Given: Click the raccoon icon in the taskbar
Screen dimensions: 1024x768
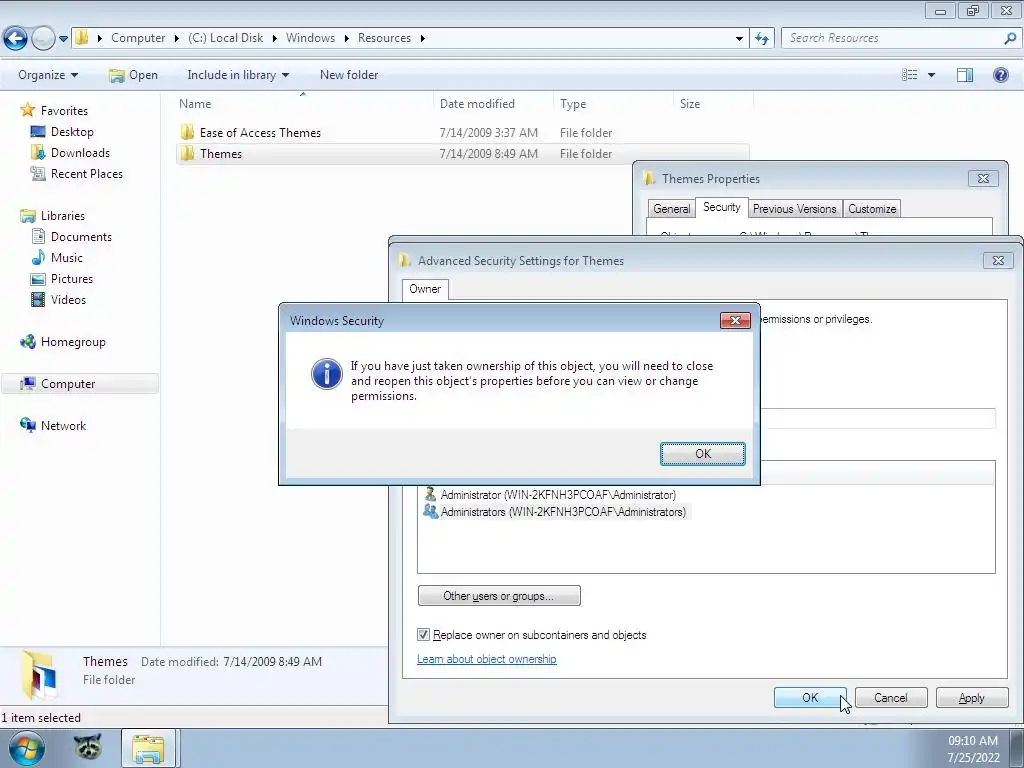Looking at the screenshot, I should coord(88,748).
